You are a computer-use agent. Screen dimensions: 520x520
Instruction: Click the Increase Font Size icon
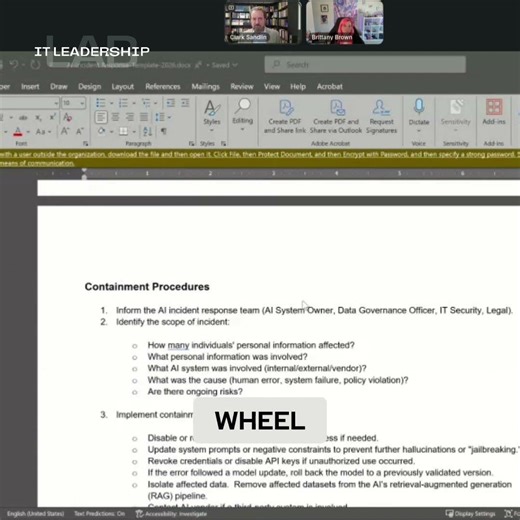[65, 131]
